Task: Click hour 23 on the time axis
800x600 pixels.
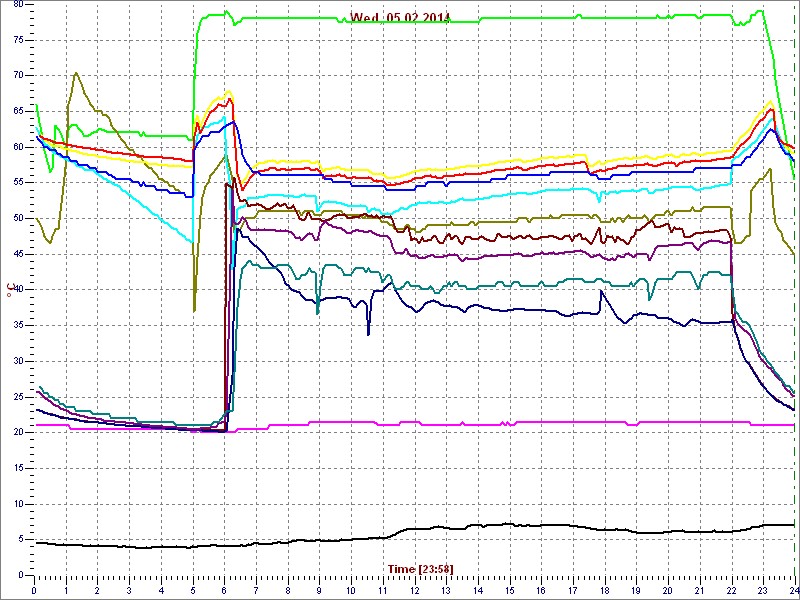Action: point(764,590)
